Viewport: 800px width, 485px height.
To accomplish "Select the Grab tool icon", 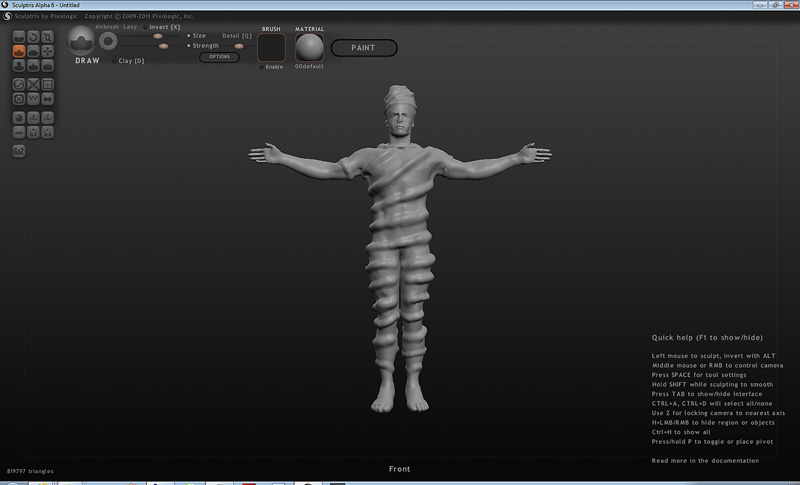I will [49, 50].
